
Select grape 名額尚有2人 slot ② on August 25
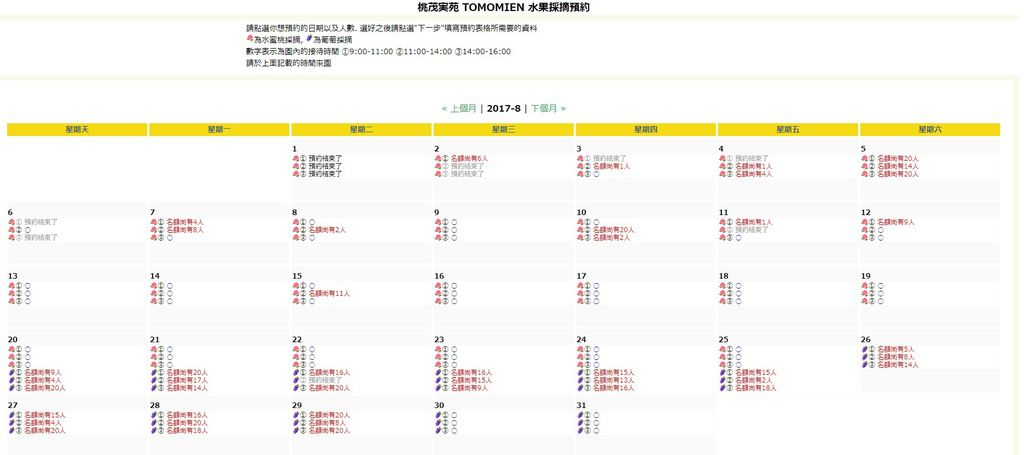(x=754, y=381)
